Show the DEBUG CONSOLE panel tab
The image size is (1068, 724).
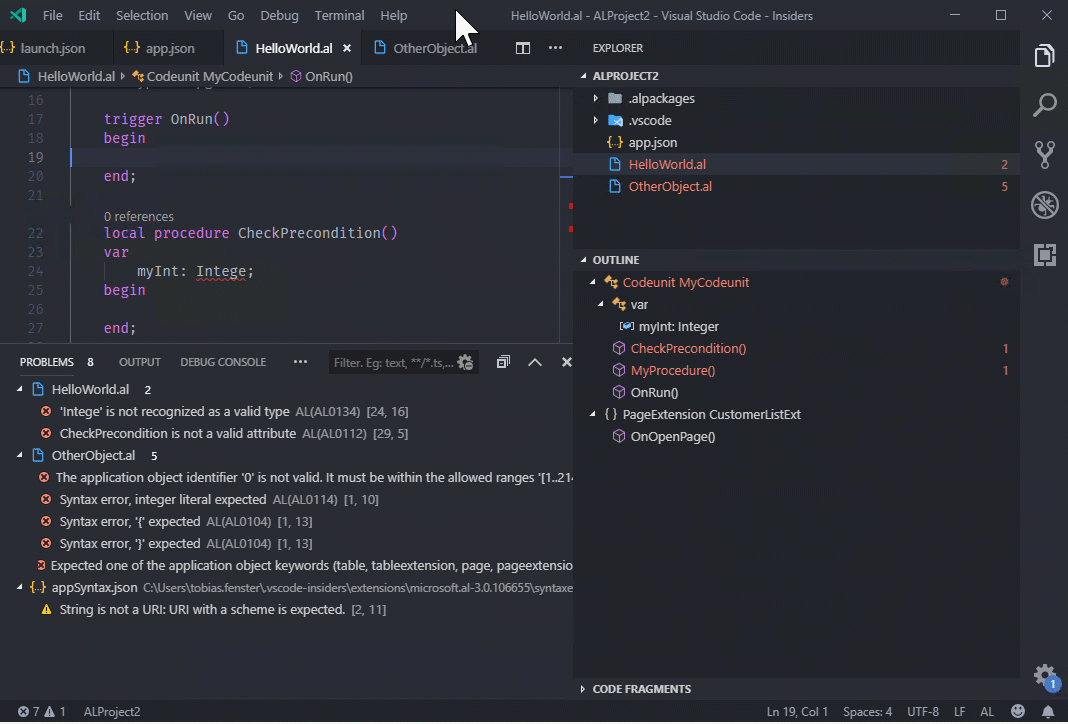(223, 362)
